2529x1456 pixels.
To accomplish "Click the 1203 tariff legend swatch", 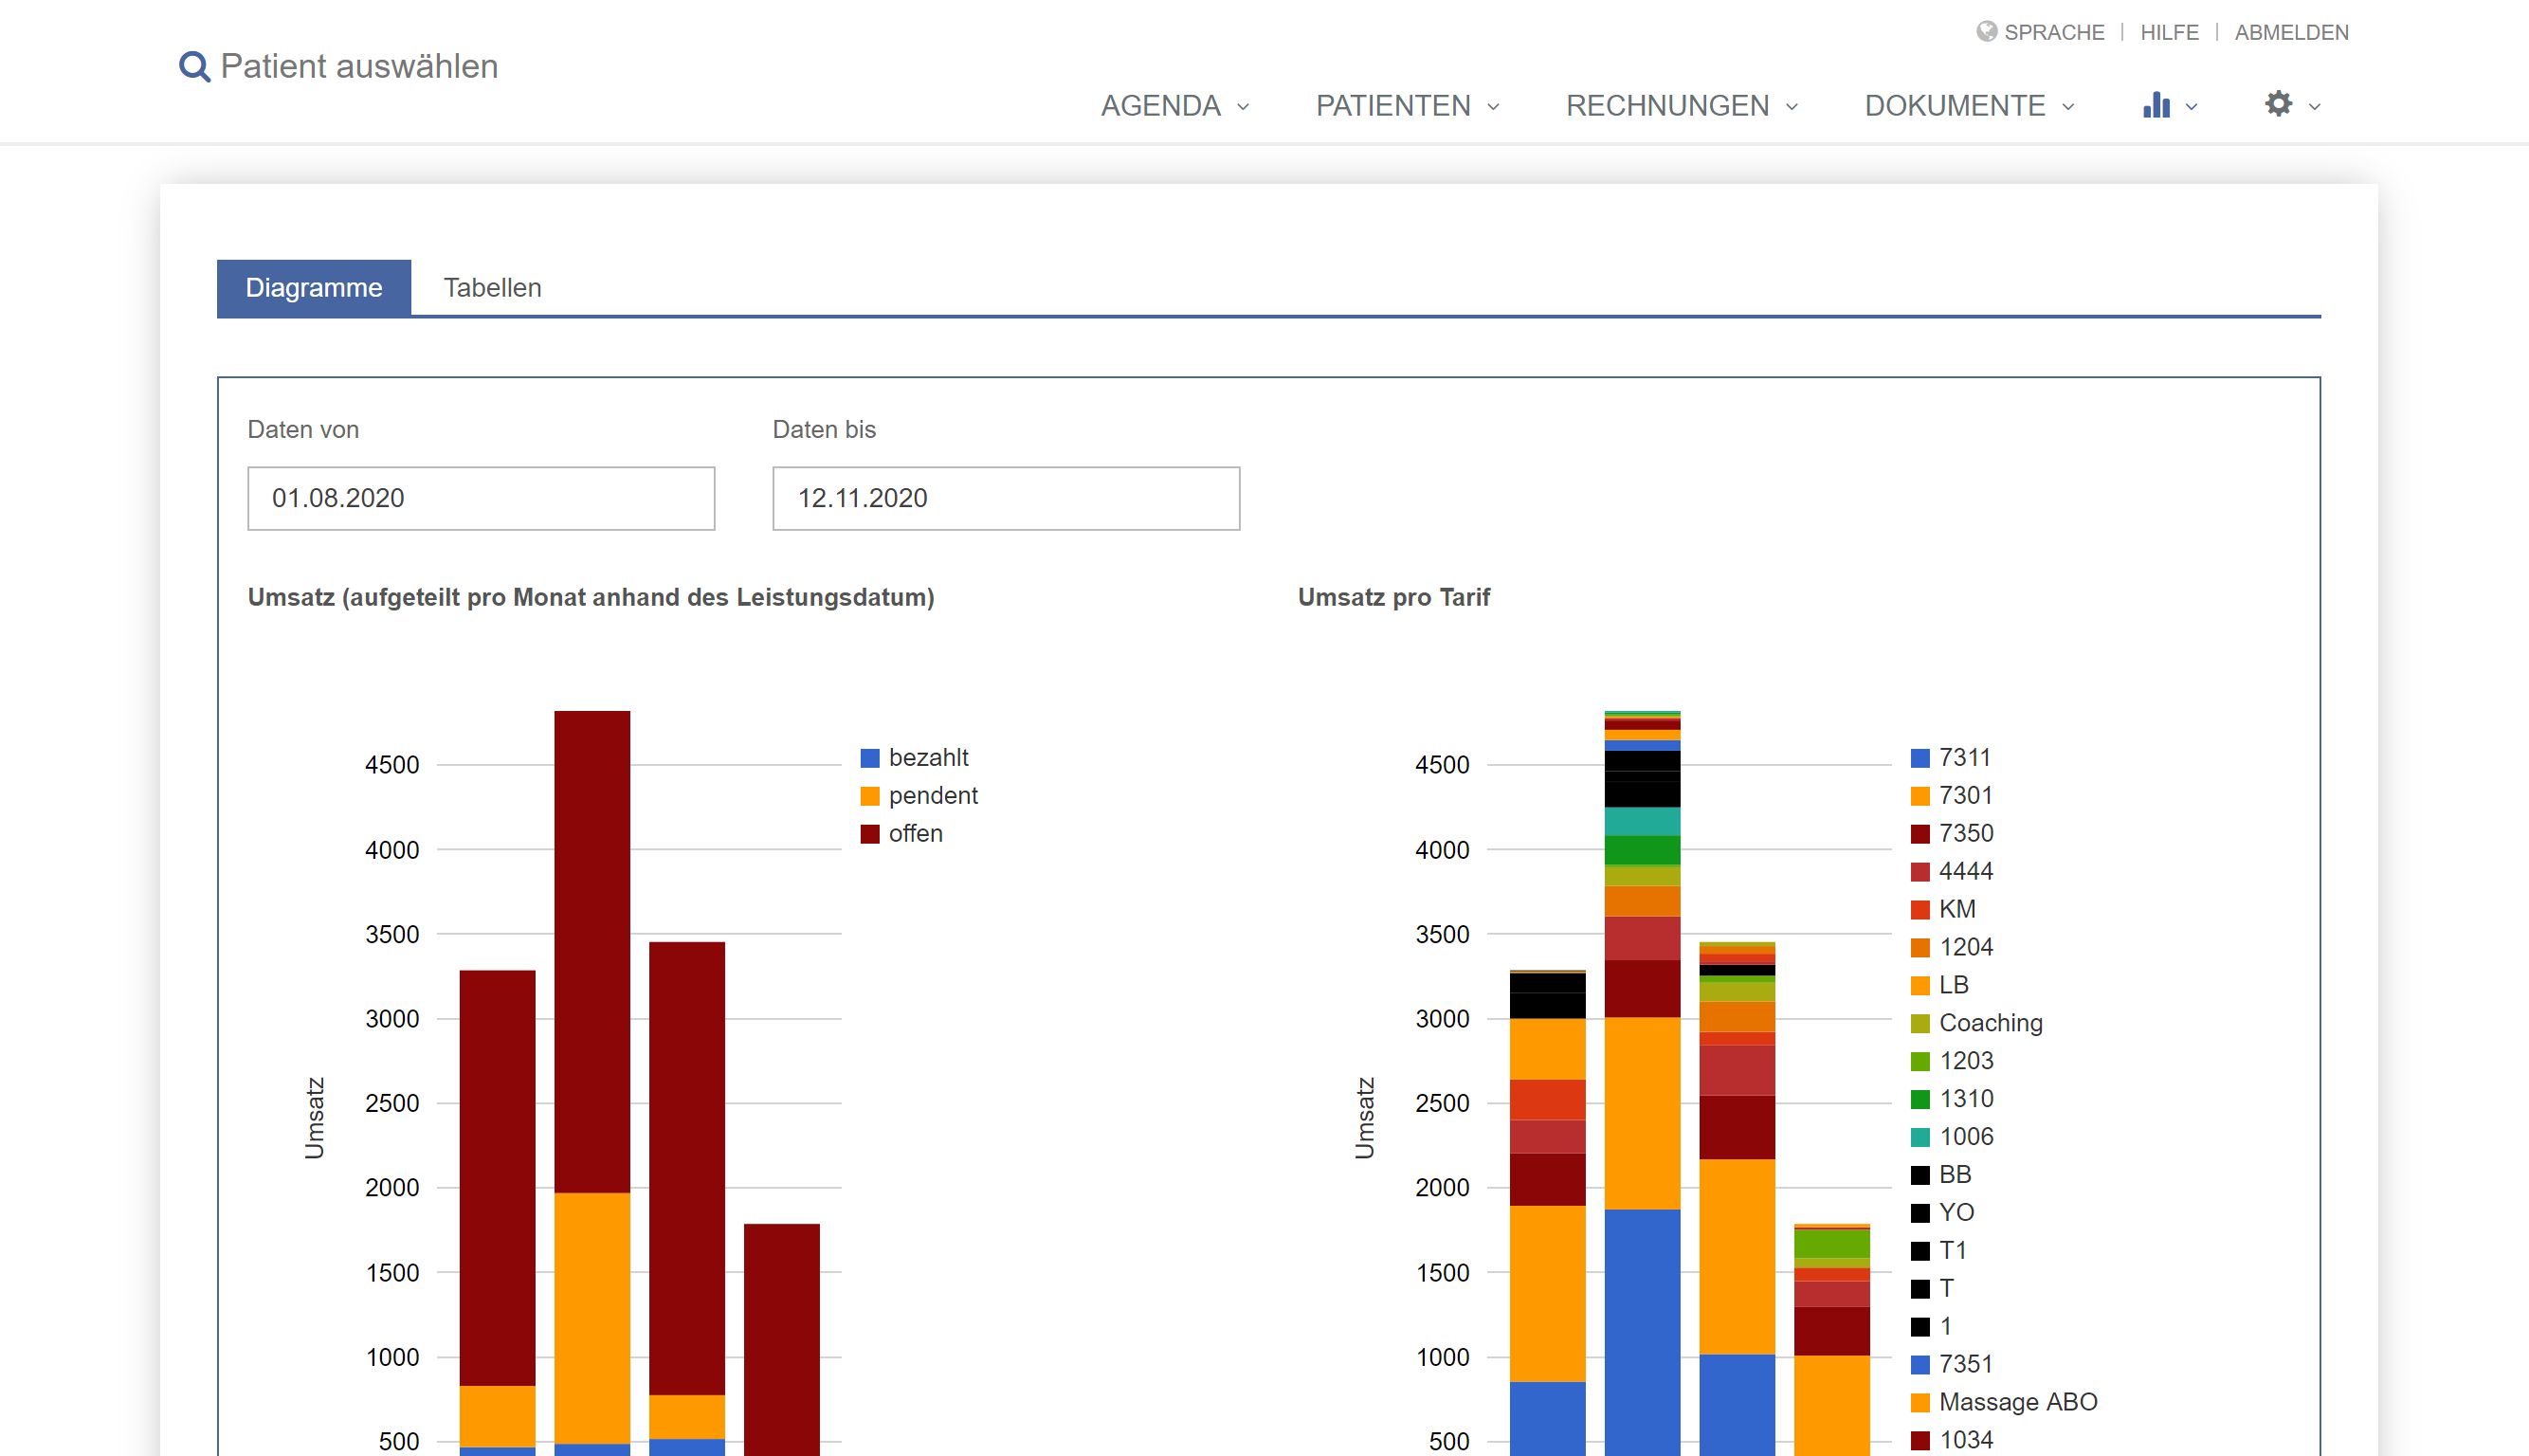I will click(1920, 1061).
